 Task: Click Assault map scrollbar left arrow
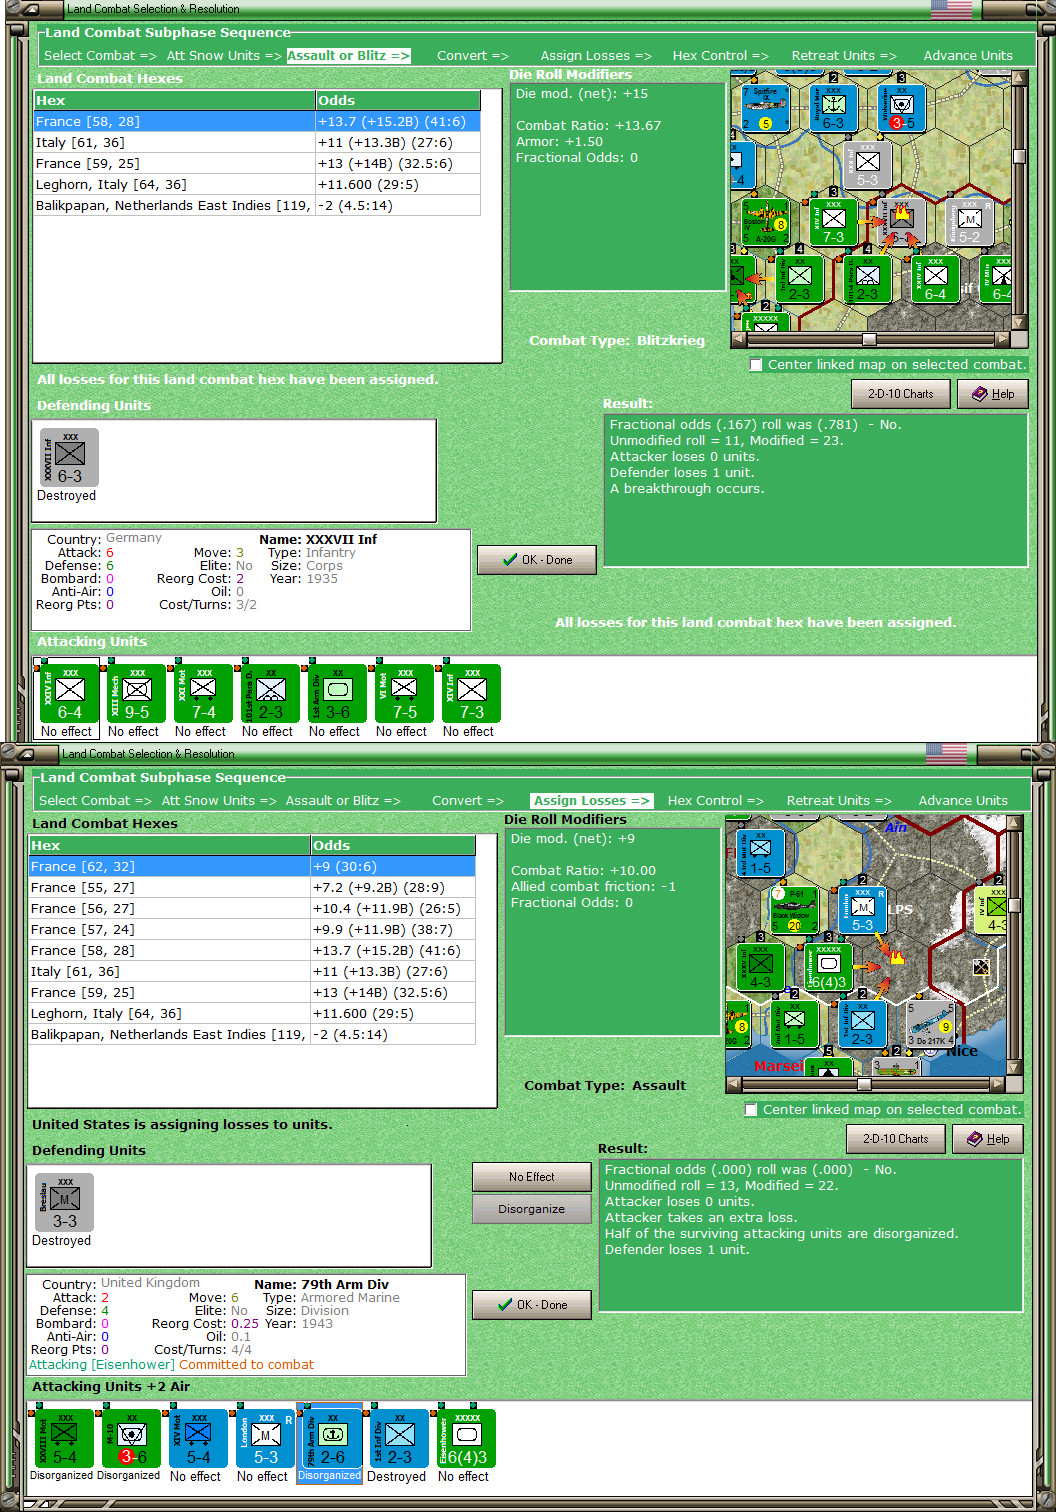(x=734, y=1084)
